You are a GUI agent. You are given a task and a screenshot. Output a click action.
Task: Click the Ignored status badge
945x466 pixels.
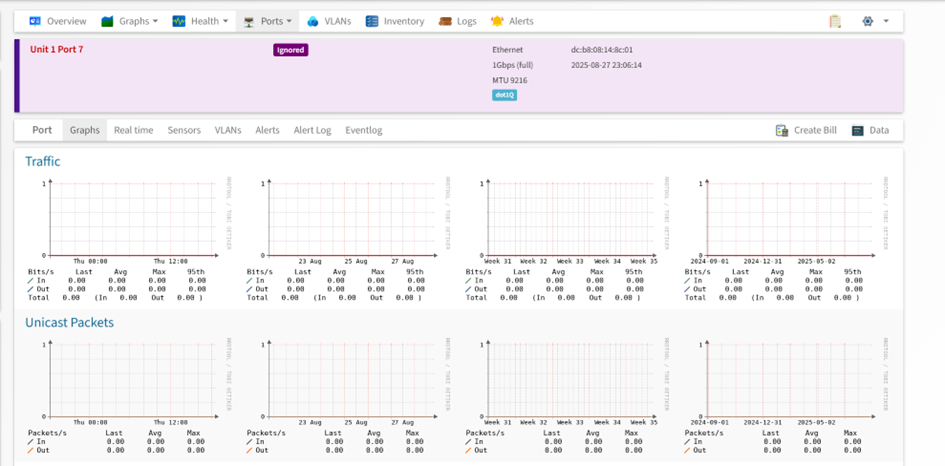290,50
